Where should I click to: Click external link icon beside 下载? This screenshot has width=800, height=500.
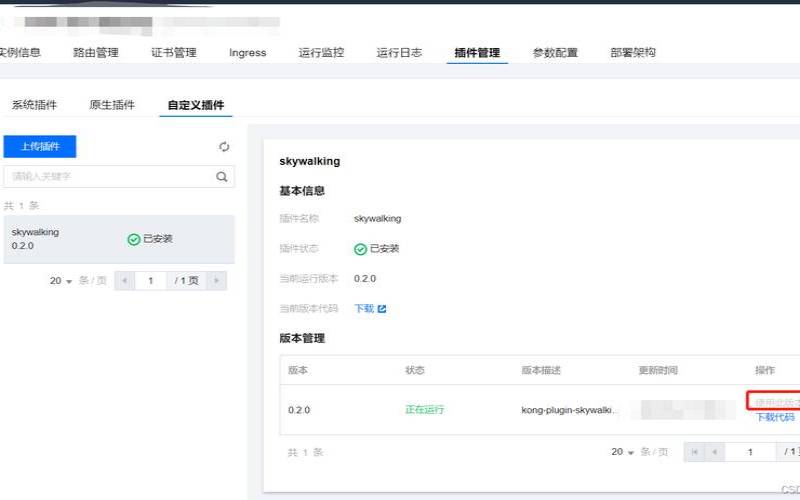tap(382, 309)
